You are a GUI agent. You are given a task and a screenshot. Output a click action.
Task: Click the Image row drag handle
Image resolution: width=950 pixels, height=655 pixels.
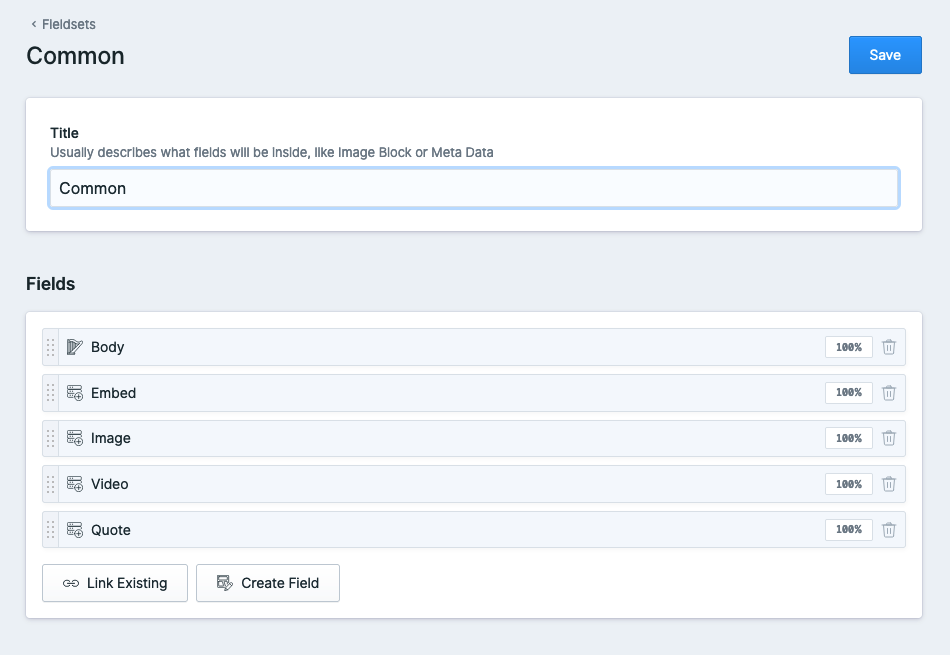pos(50,438)
